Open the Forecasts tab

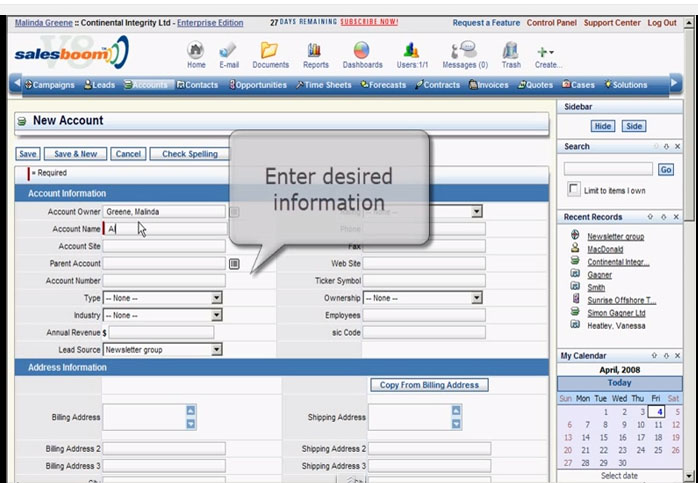(383, 85)
